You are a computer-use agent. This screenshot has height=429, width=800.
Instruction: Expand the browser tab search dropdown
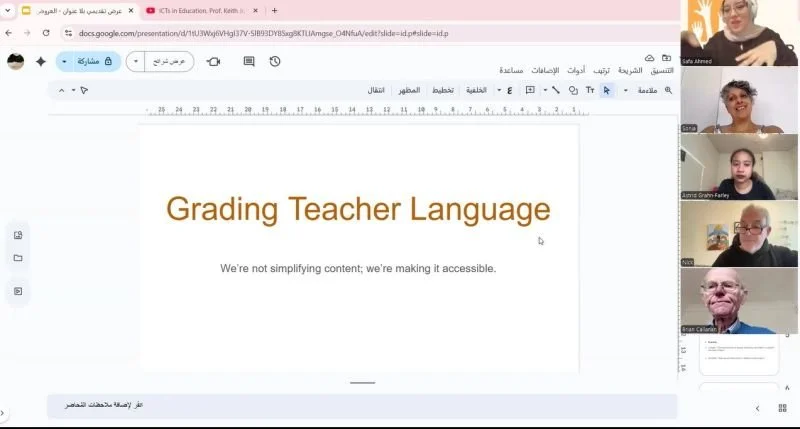tap(8, 10)
